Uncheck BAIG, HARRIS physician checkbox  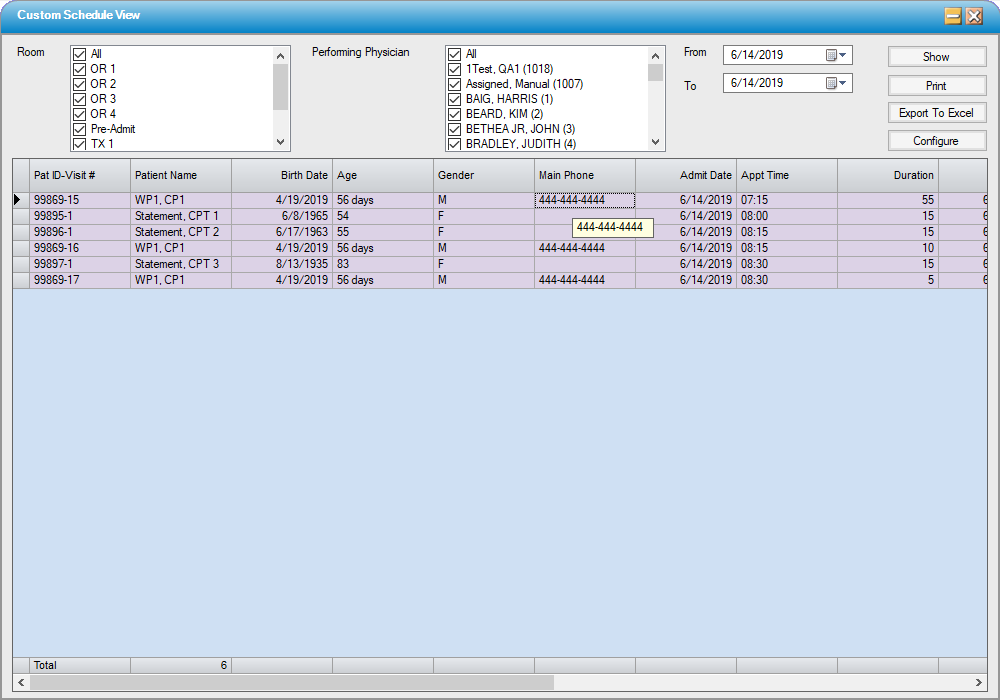tap(455, 99)
